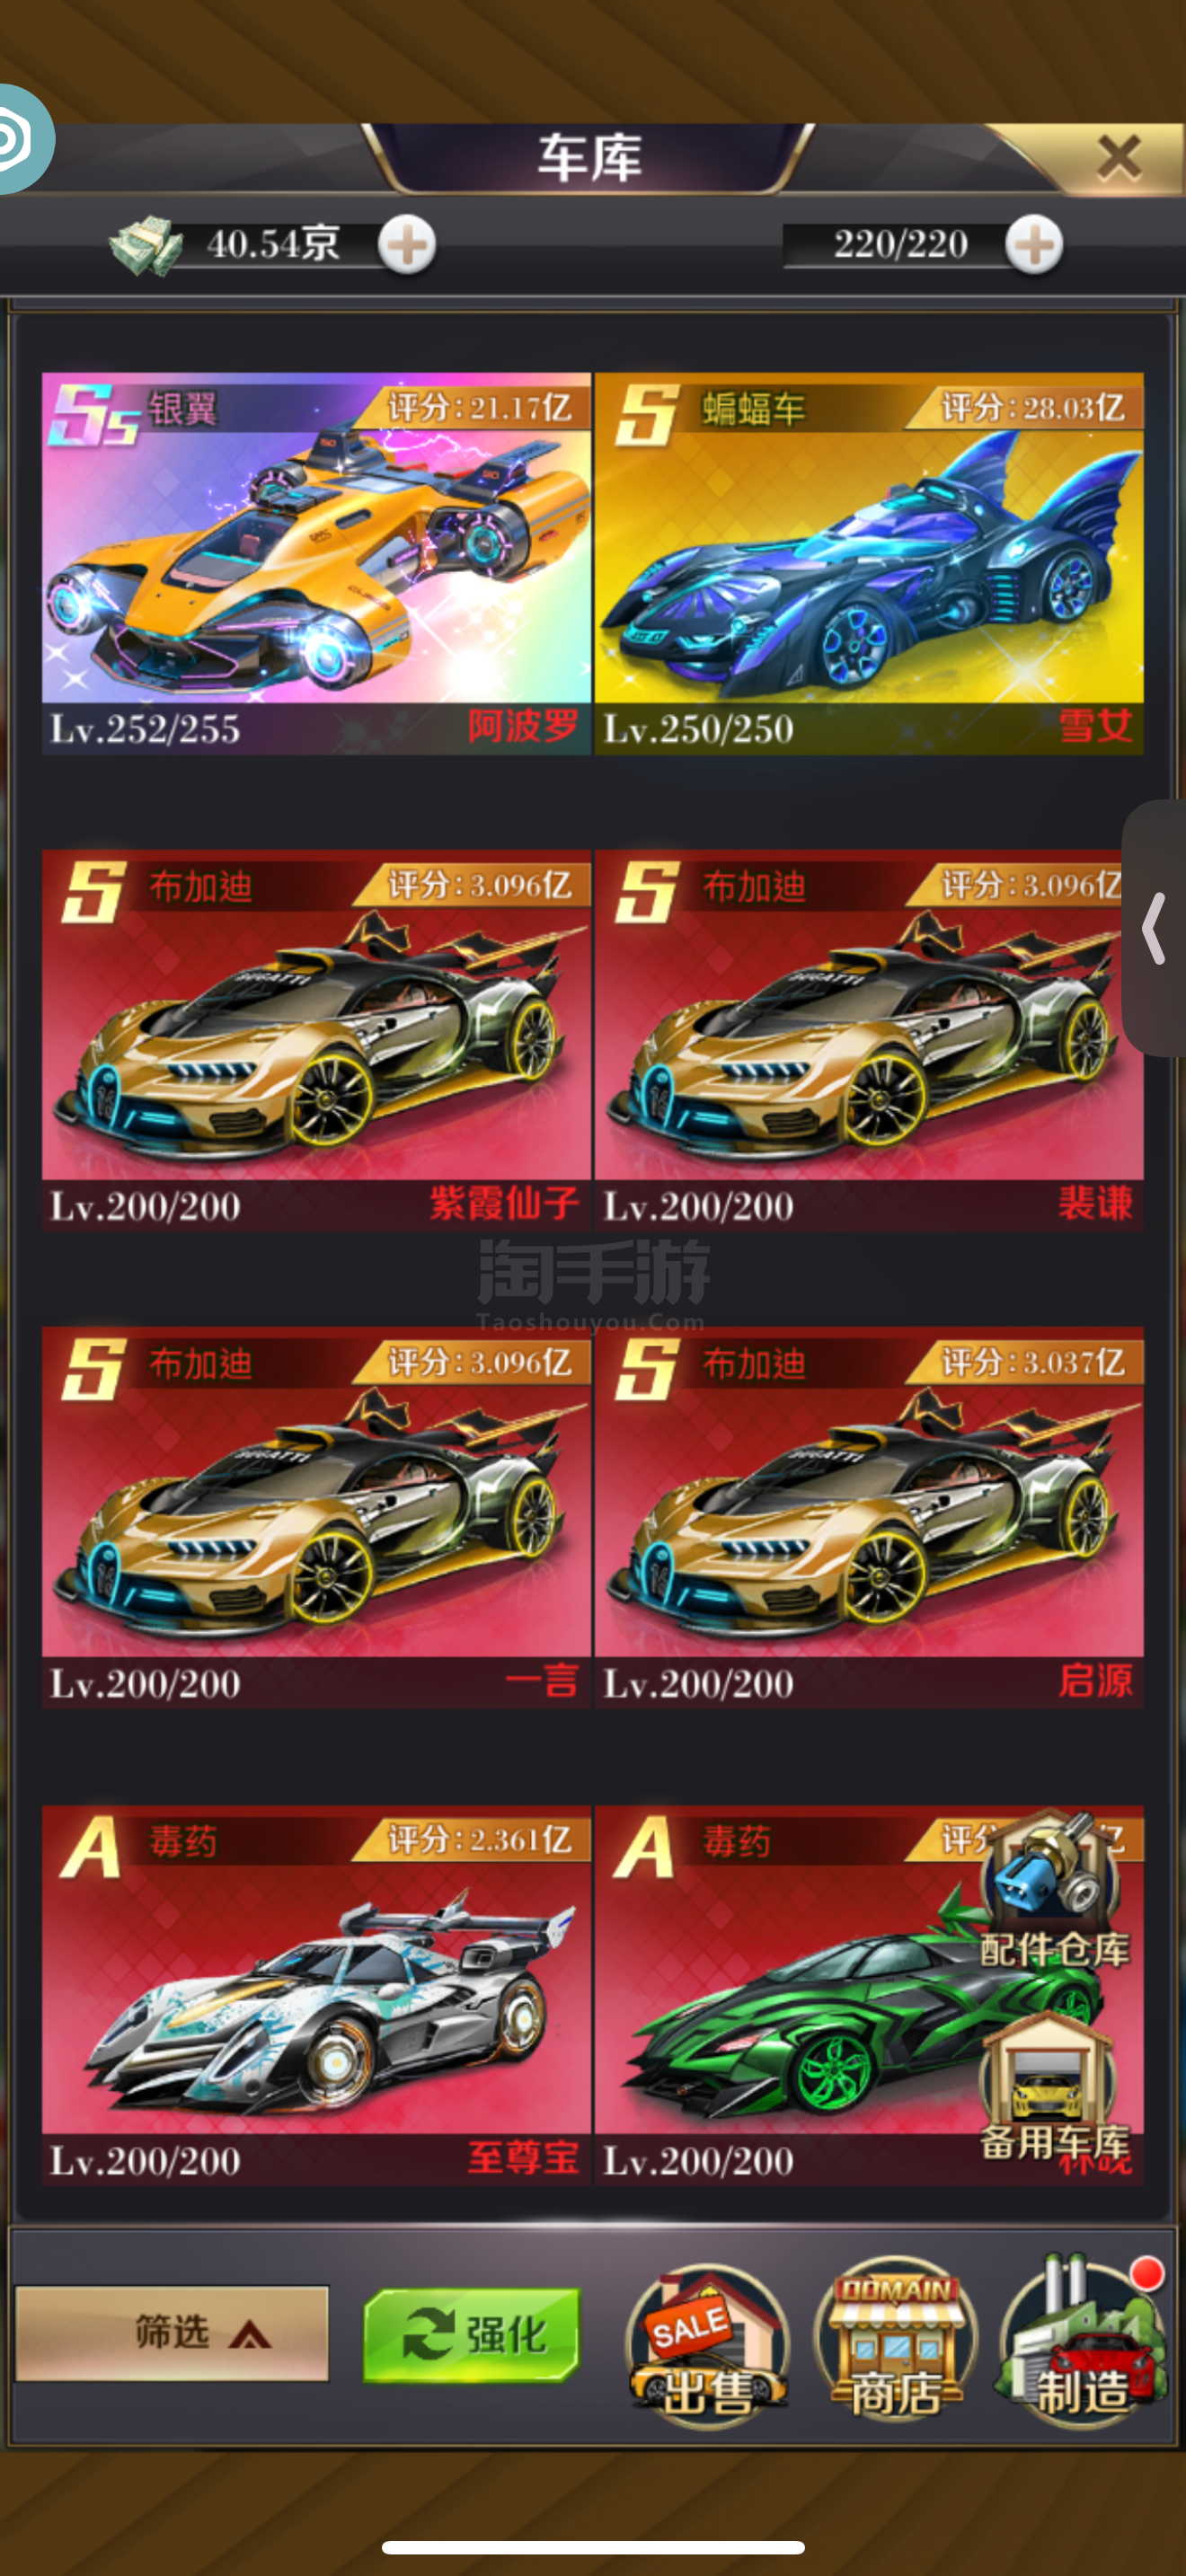Open the 配件仓库 parts warehouse icon

coord(1053,1890)
